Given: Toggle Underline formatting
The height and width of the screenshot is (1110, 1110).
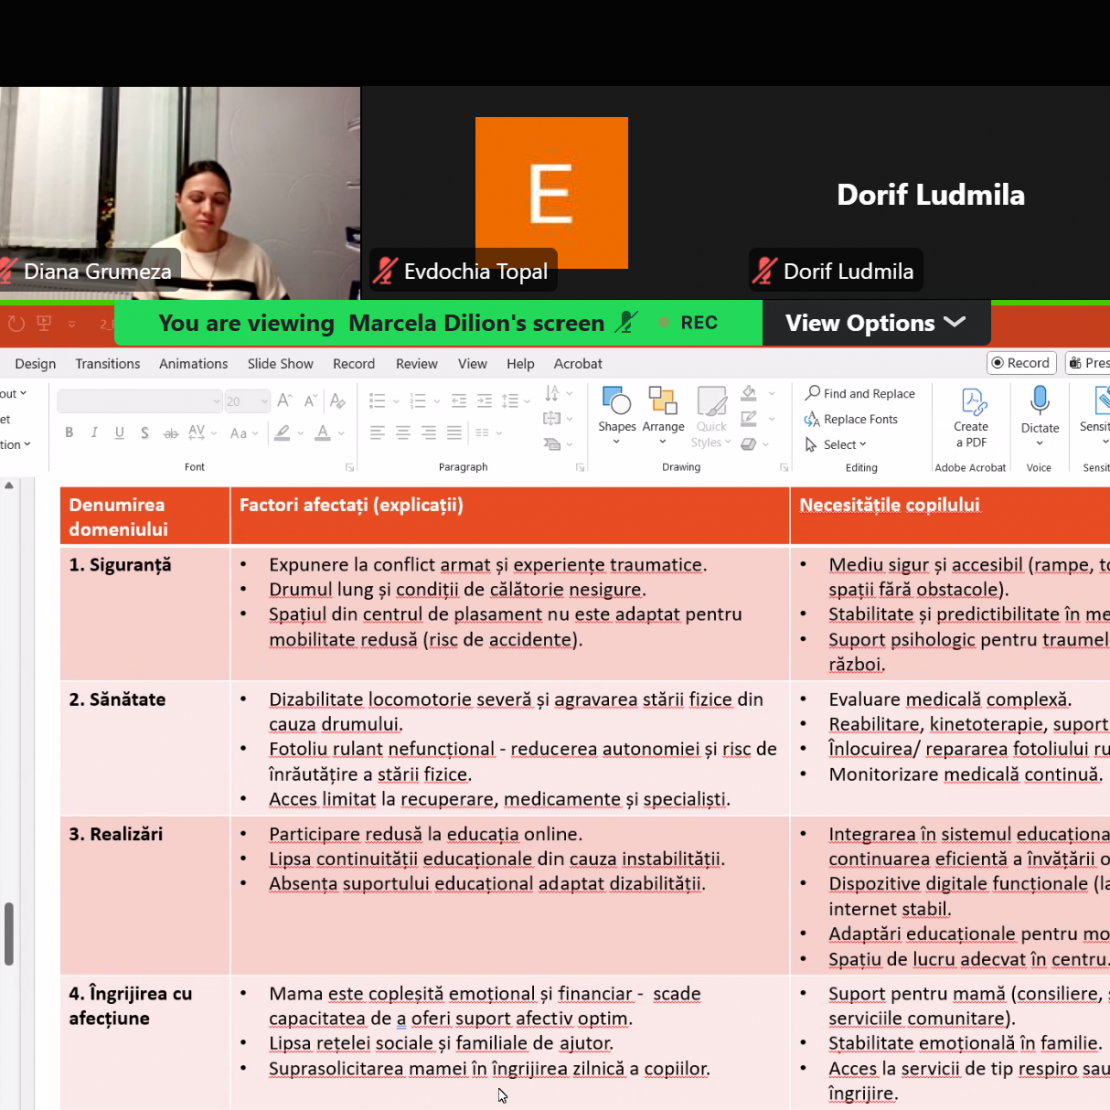Looking at the screenshot, I should (119, 433).
